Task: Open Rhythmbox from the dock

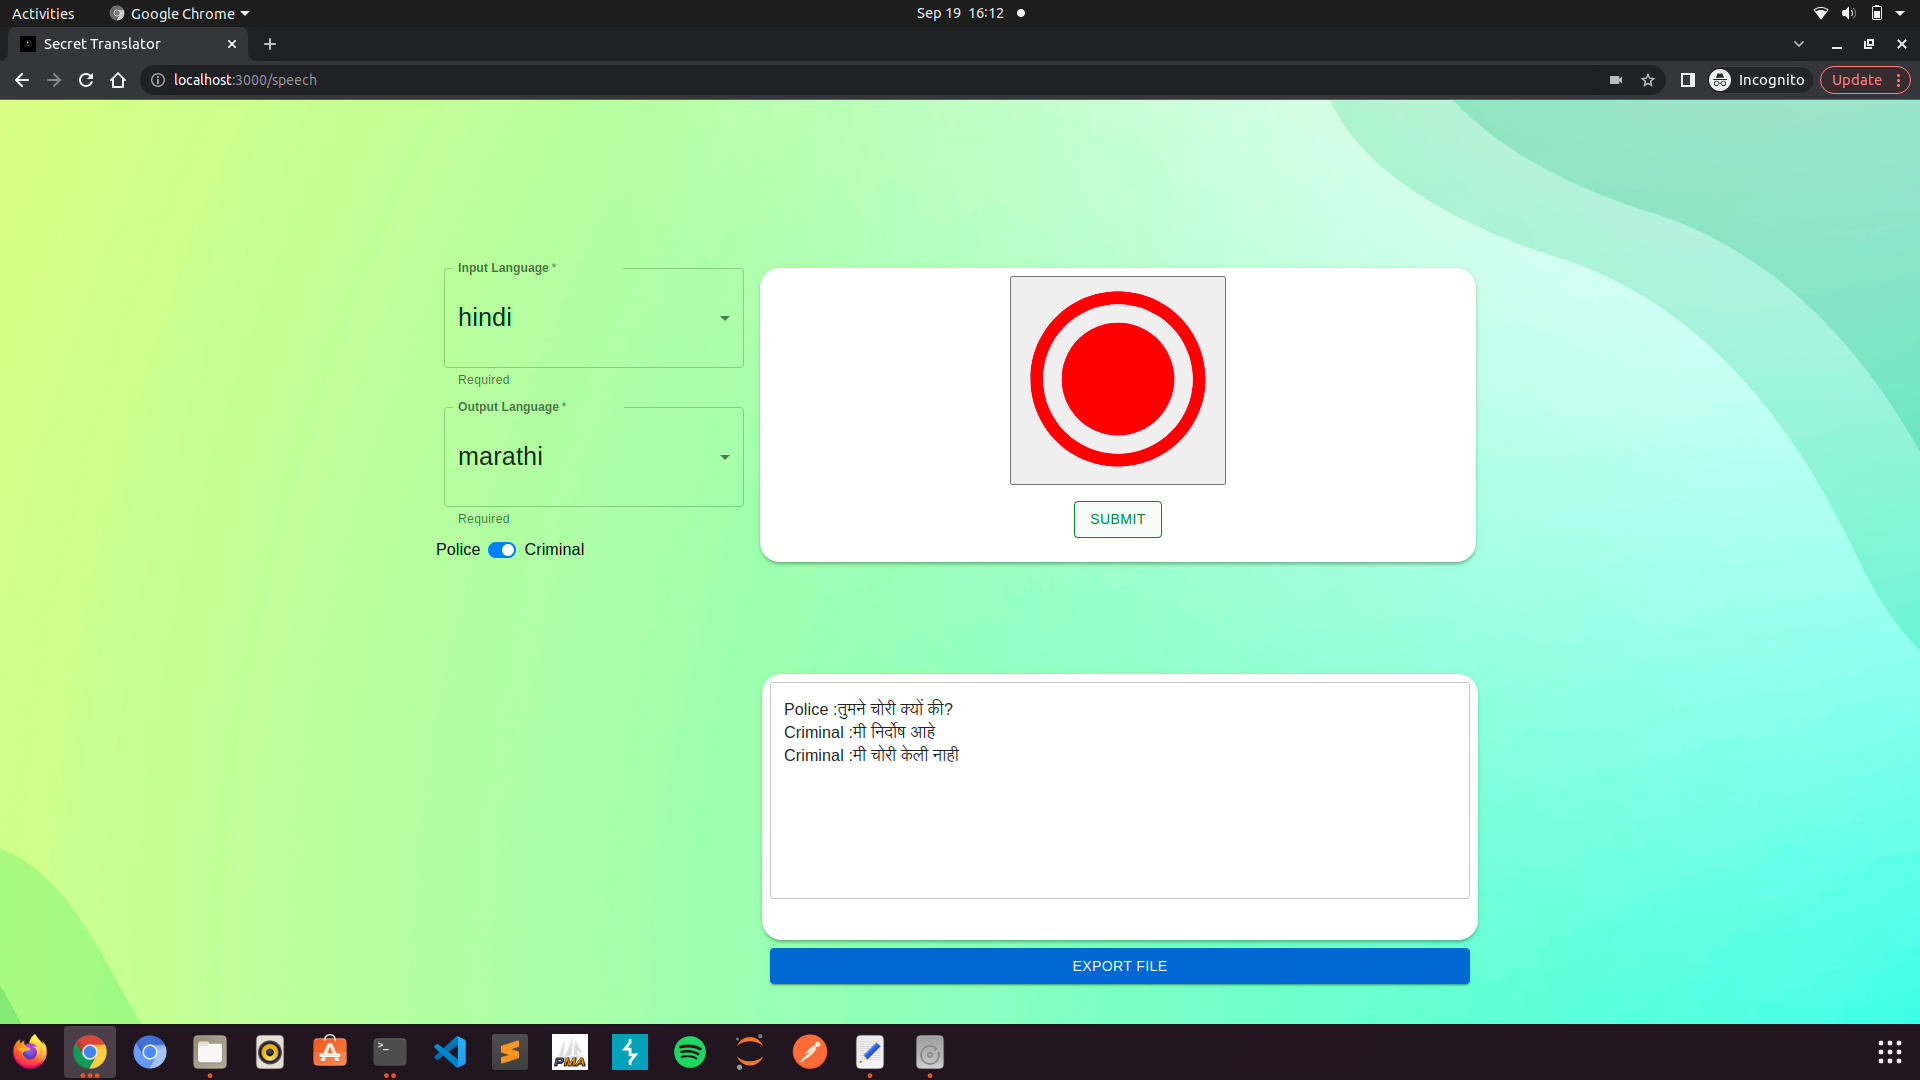Action: point(270,1052)
